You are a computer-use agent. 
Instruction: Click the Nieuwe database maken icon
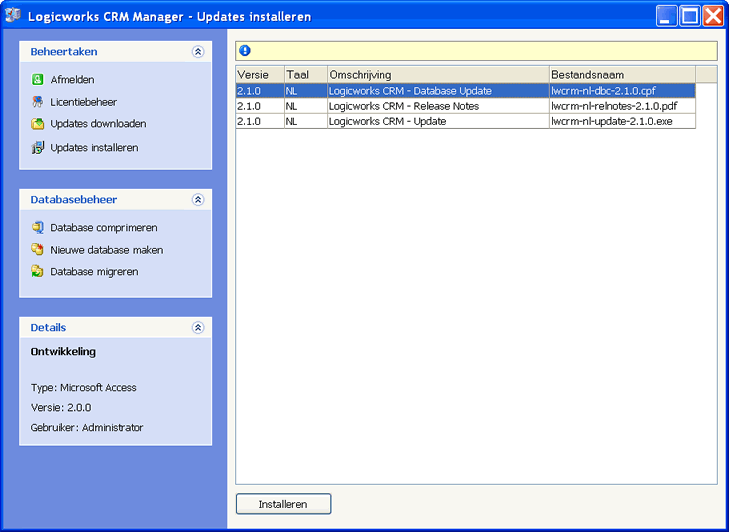[38, 250]
